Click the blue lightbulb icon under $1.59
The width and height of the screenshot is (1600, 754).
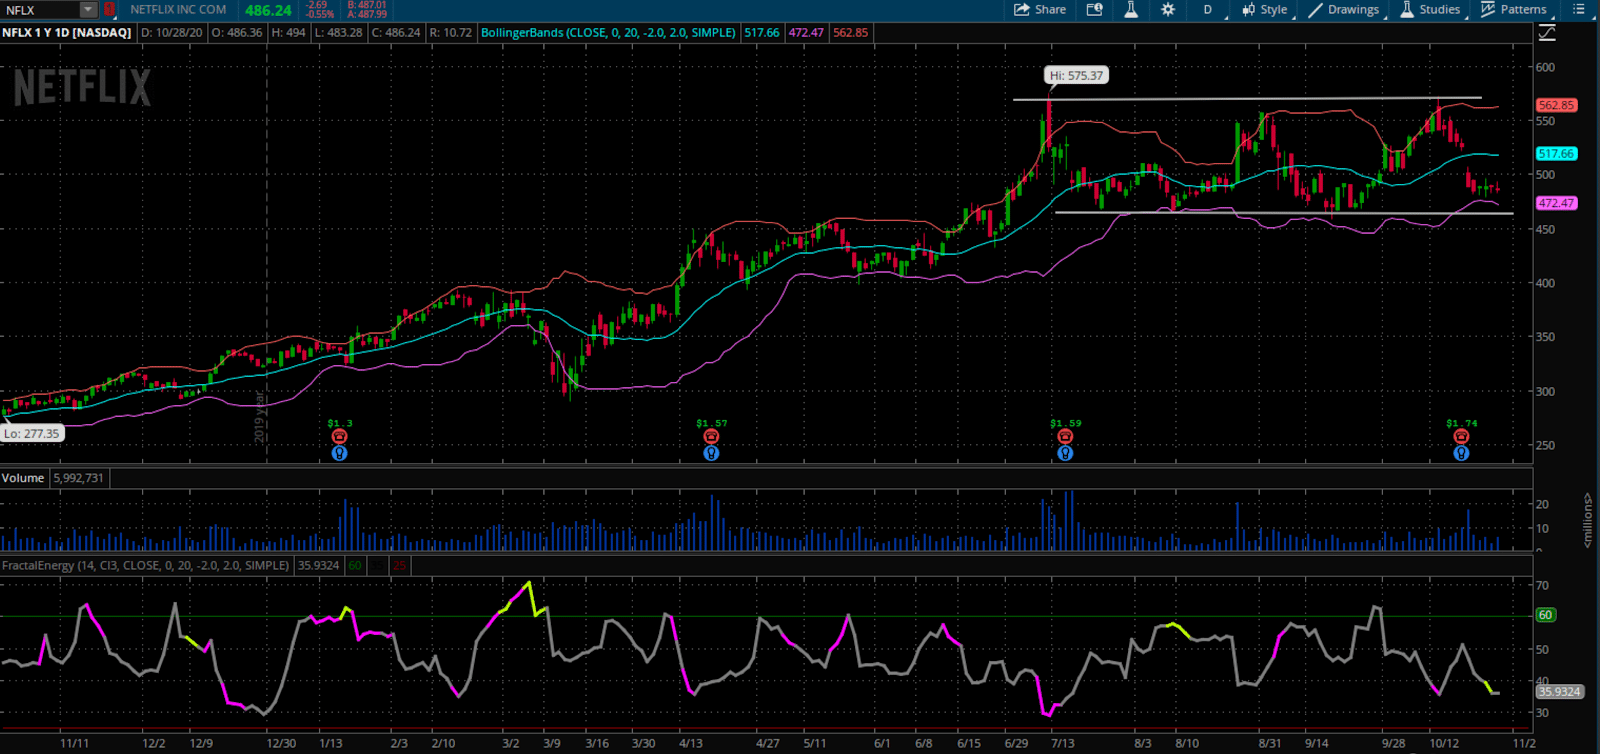tap(1065, 453)
